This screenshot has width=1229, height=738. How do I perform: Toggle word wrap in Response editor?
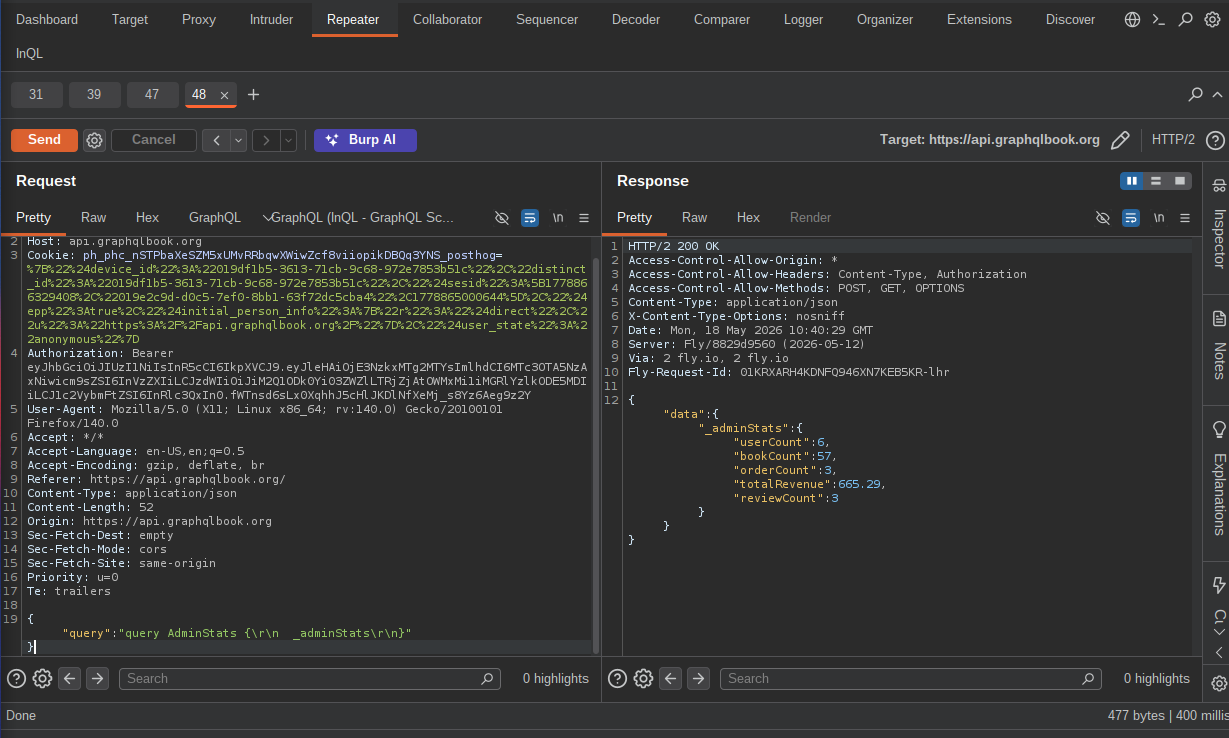(1131, 217)
